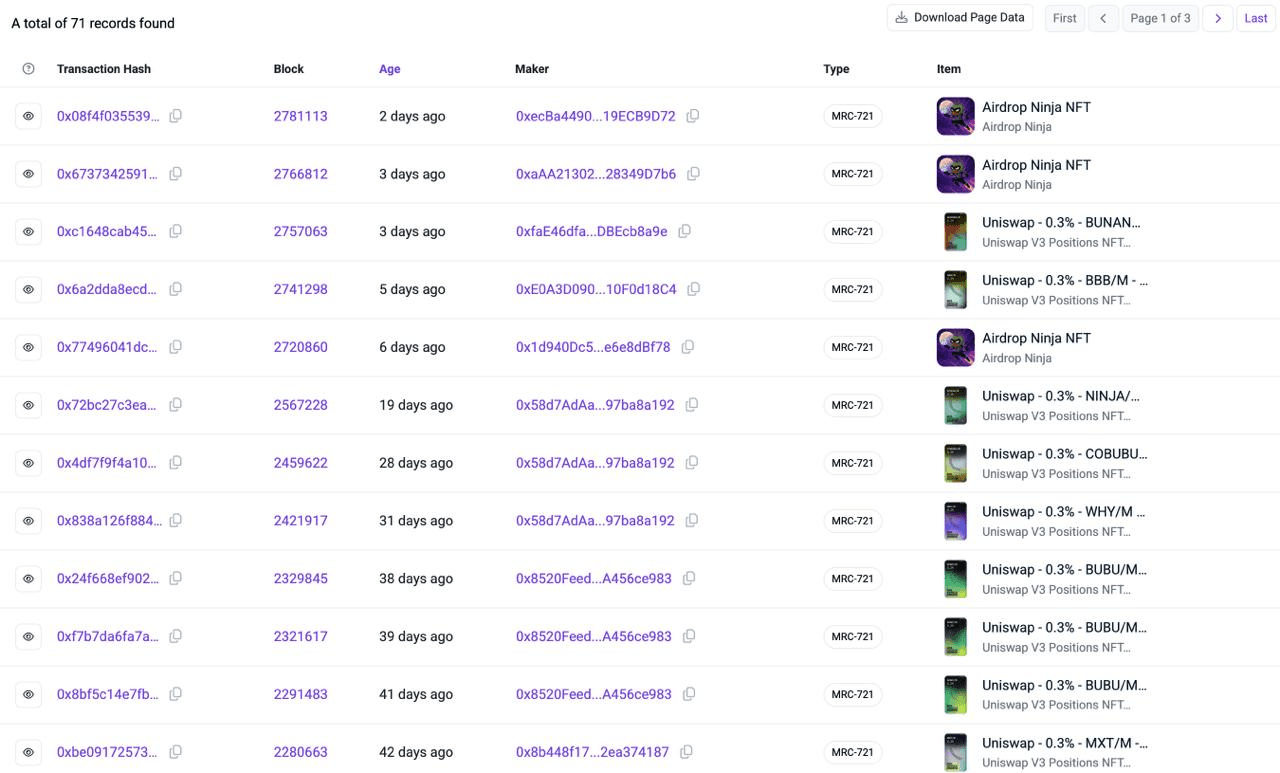Toggle Age column display format

pos(390,69)
